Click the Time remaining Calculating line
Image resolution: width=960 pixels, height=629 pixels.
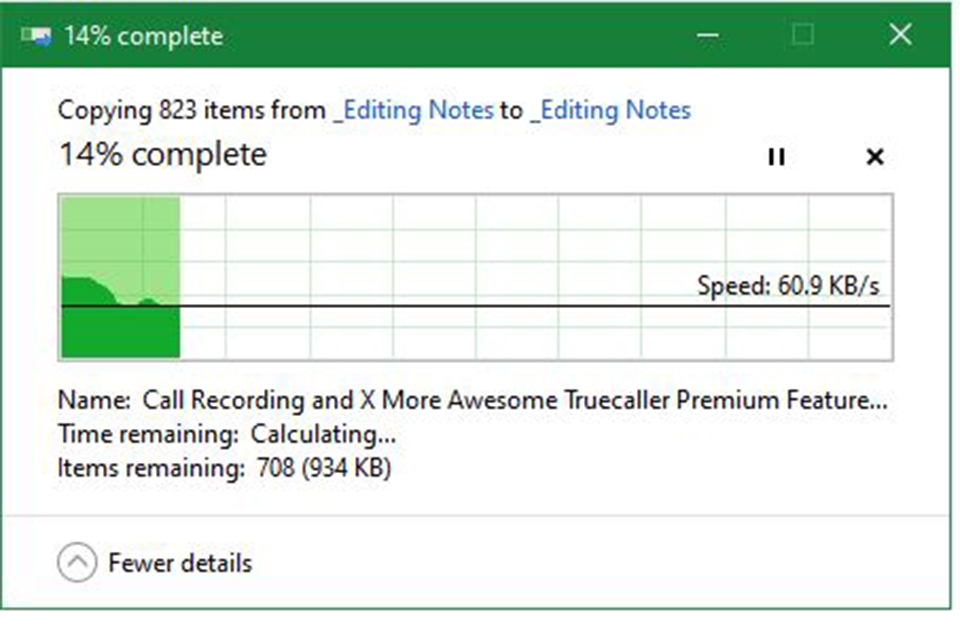coord(227,434)
